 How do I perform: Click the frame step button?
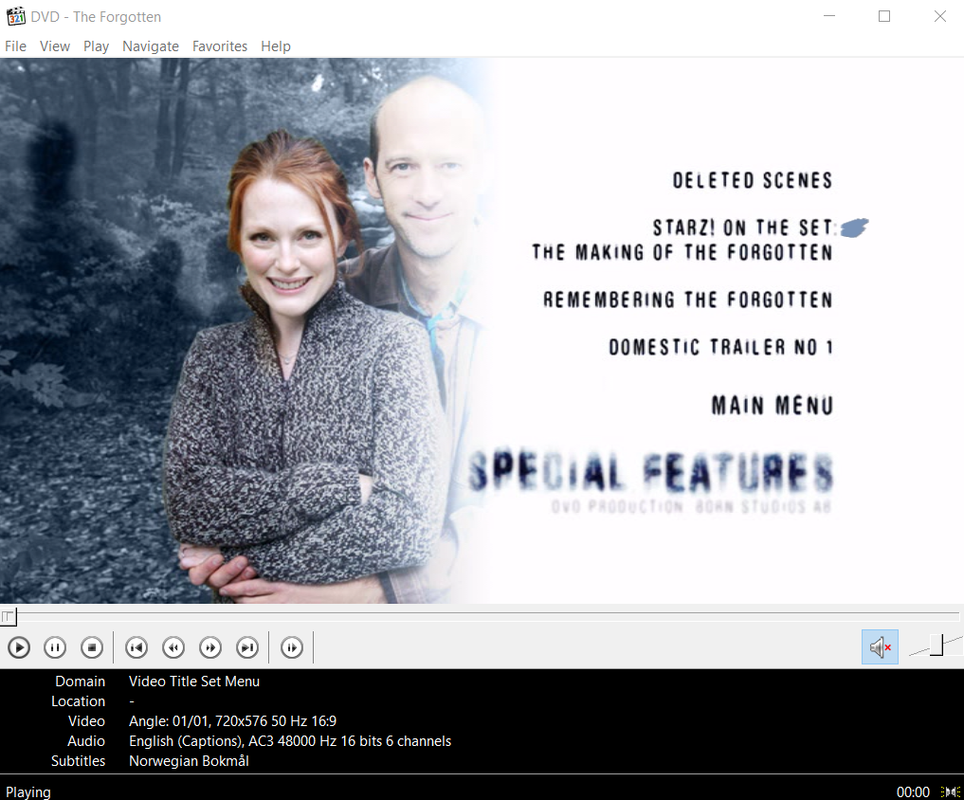(x=292, y=648)
